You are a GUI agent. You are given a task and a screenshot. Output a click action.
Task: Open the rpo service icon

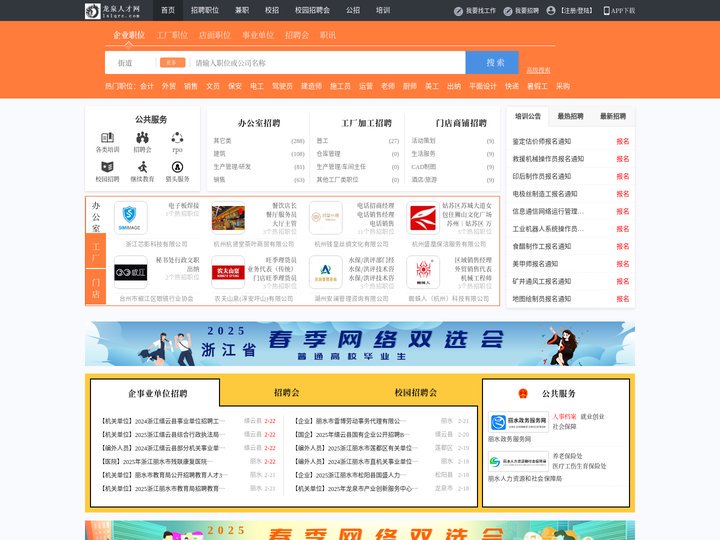click(x=177, y=137)
